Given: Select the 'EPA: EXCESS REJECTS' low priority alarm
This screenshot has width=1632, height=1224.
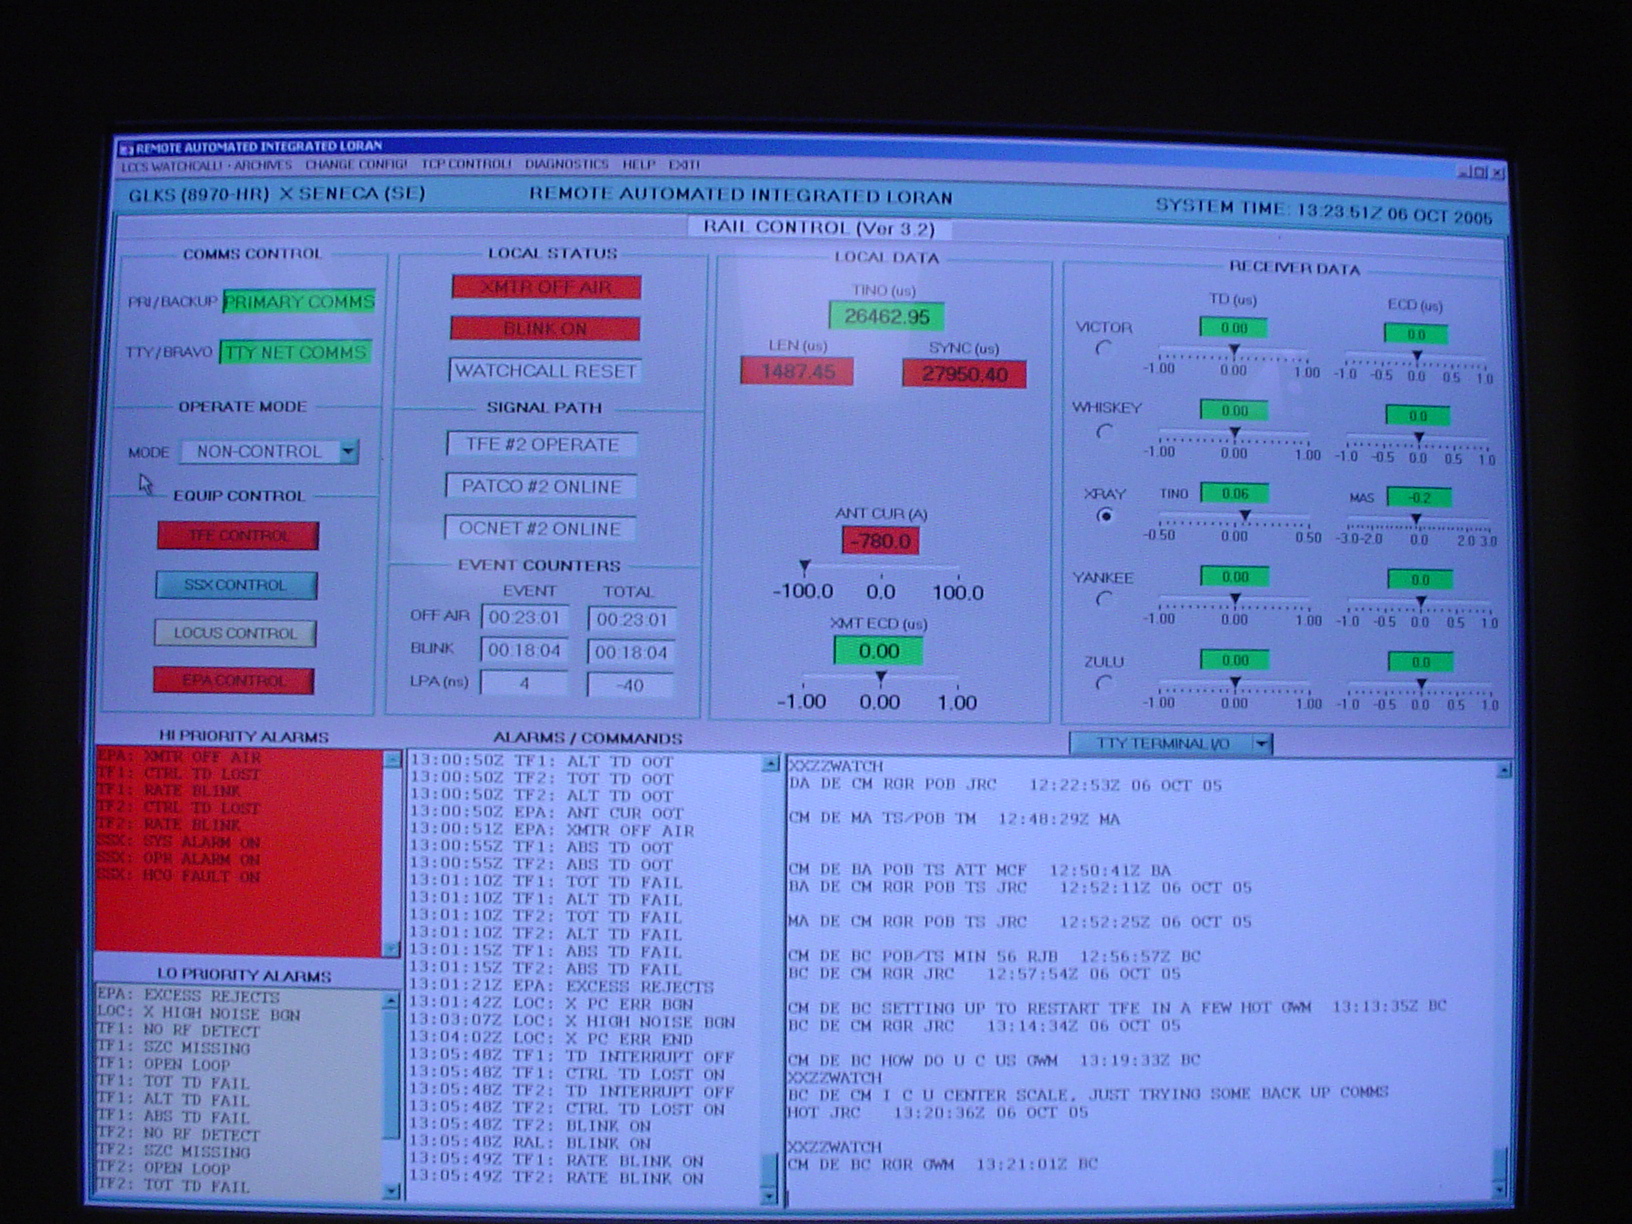Looking at the screenshot, I should (x=188, y=996).
